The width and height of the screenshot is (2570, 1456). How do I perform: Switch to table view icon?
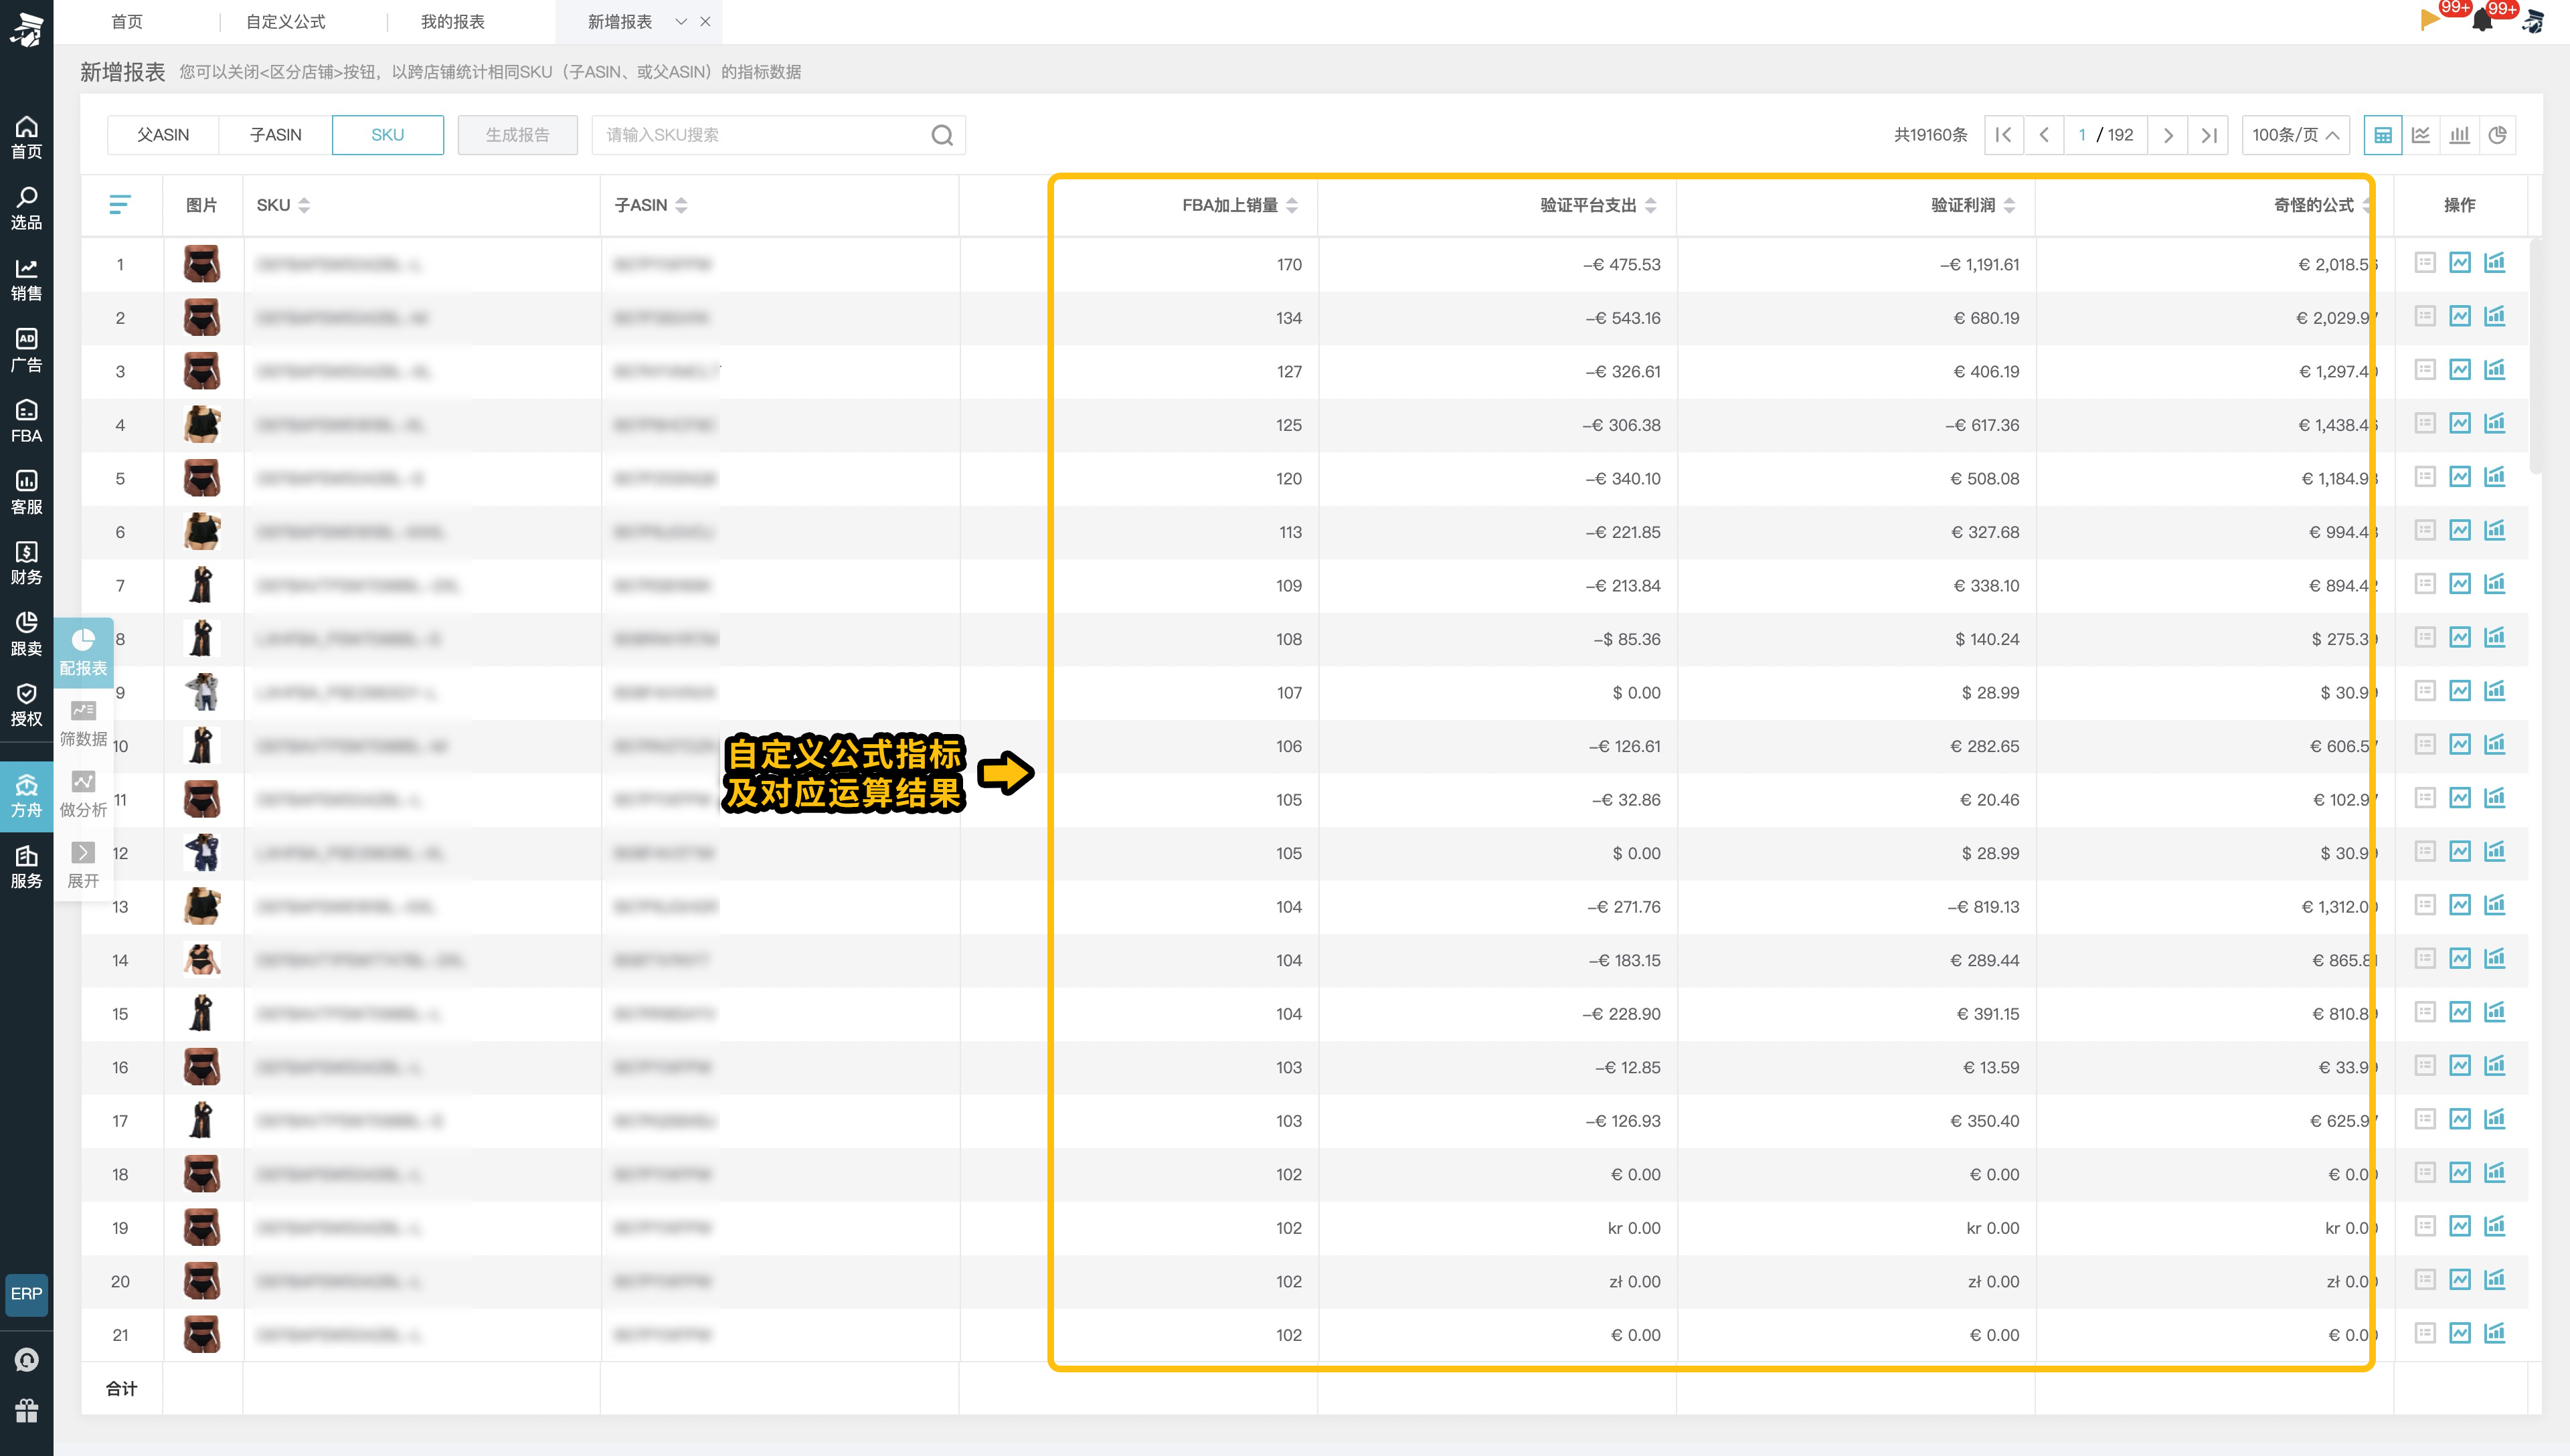point(2383,135)
